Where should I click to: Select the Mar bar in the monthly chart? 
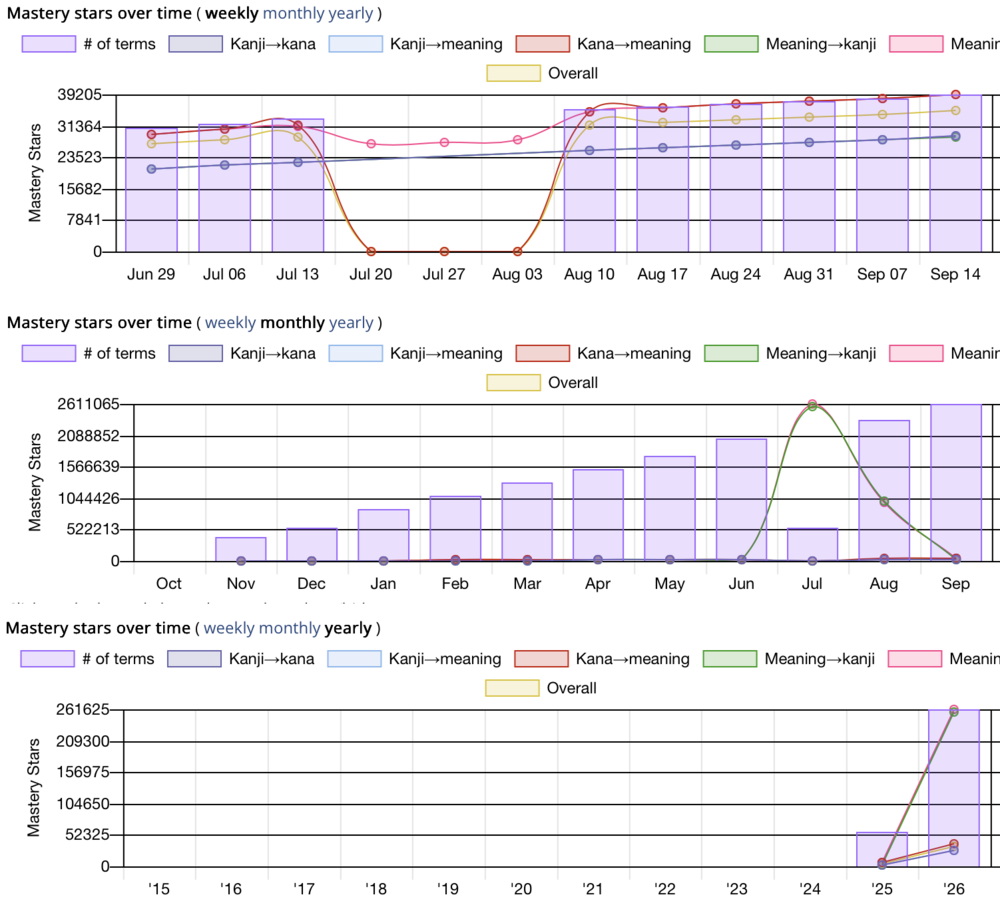(527, 522)
